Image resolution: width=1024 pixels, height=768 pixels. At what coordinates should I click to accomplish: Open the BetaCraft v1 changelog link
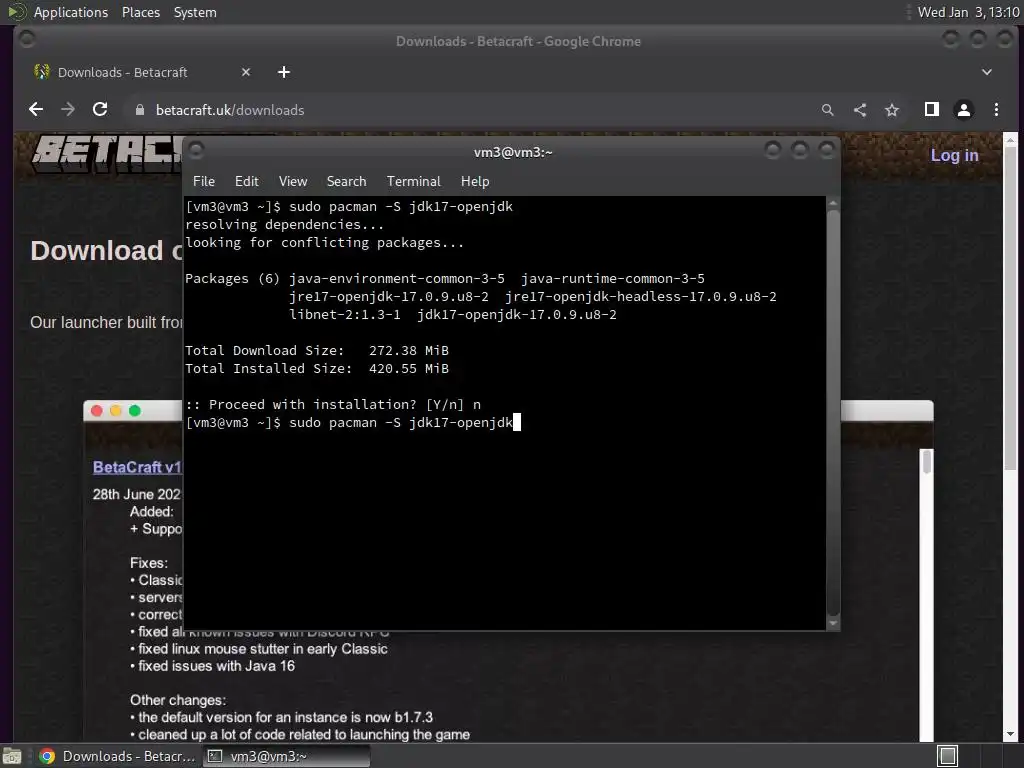point(136,468)
